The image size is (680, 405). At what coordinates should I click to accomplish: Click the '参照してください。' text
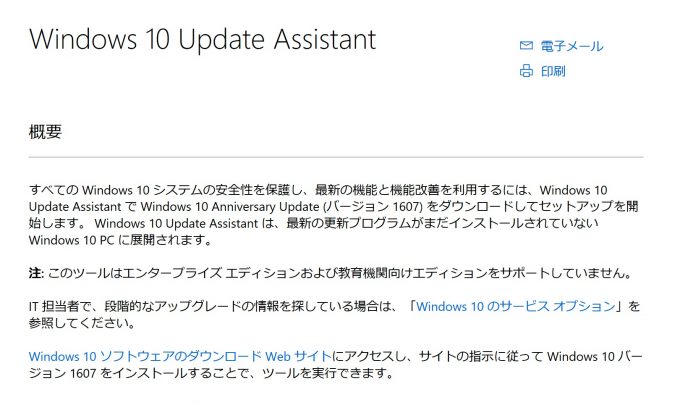pos(82,323)
